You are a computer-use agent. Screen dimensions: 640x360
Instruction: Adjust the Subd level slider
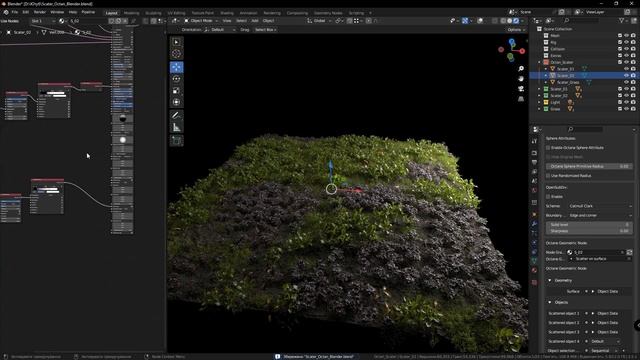[589, 225]
